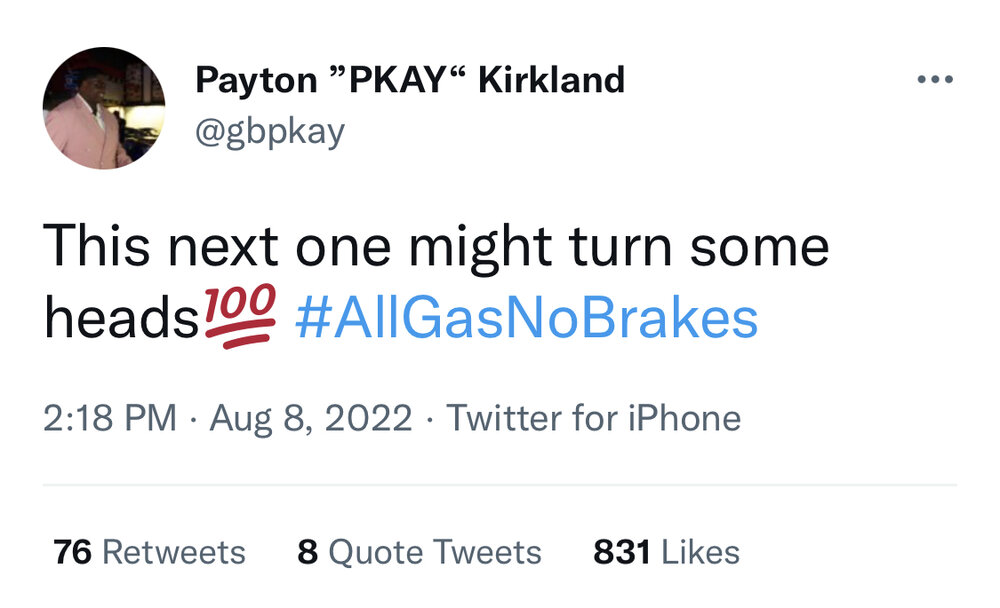Click the quoted nickname PKAY

398,79
